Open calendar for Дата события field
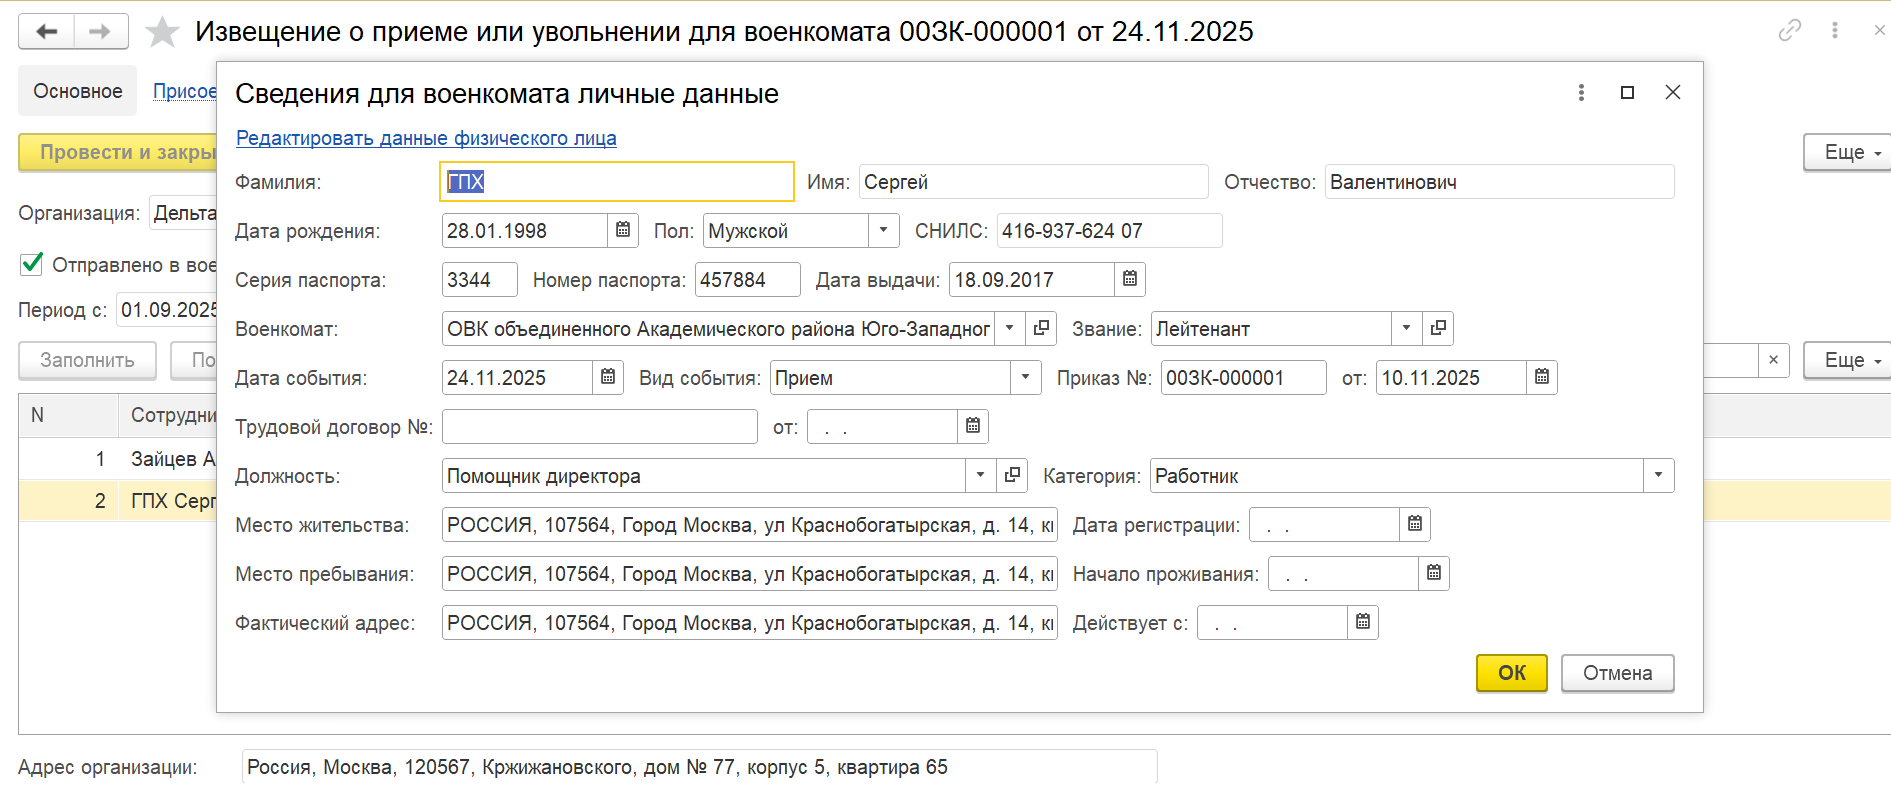1891x802 pixels. coord(608,377)
